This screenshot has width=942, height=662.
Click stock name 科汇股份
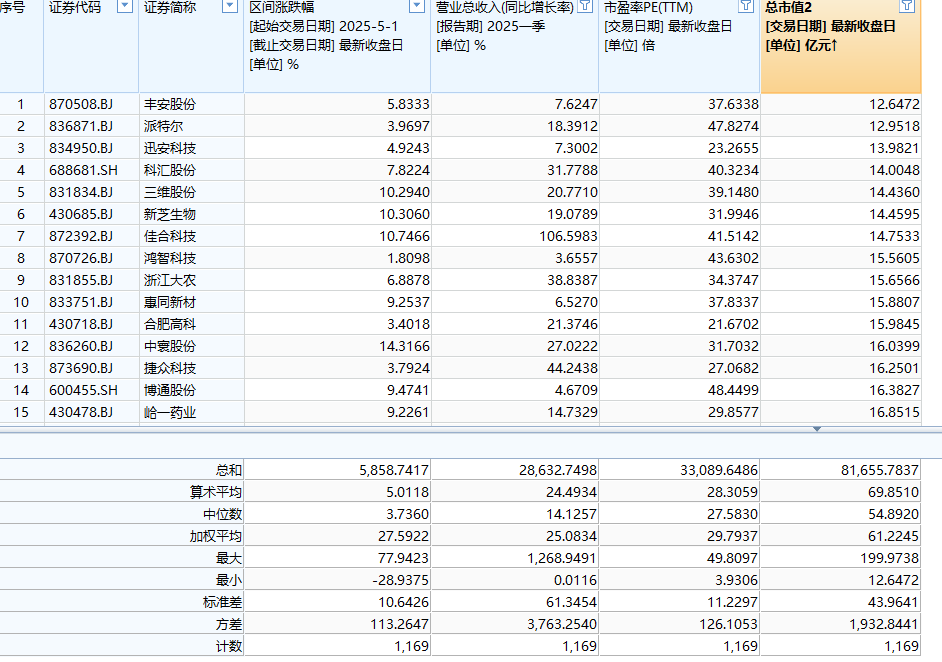(169, 171)
